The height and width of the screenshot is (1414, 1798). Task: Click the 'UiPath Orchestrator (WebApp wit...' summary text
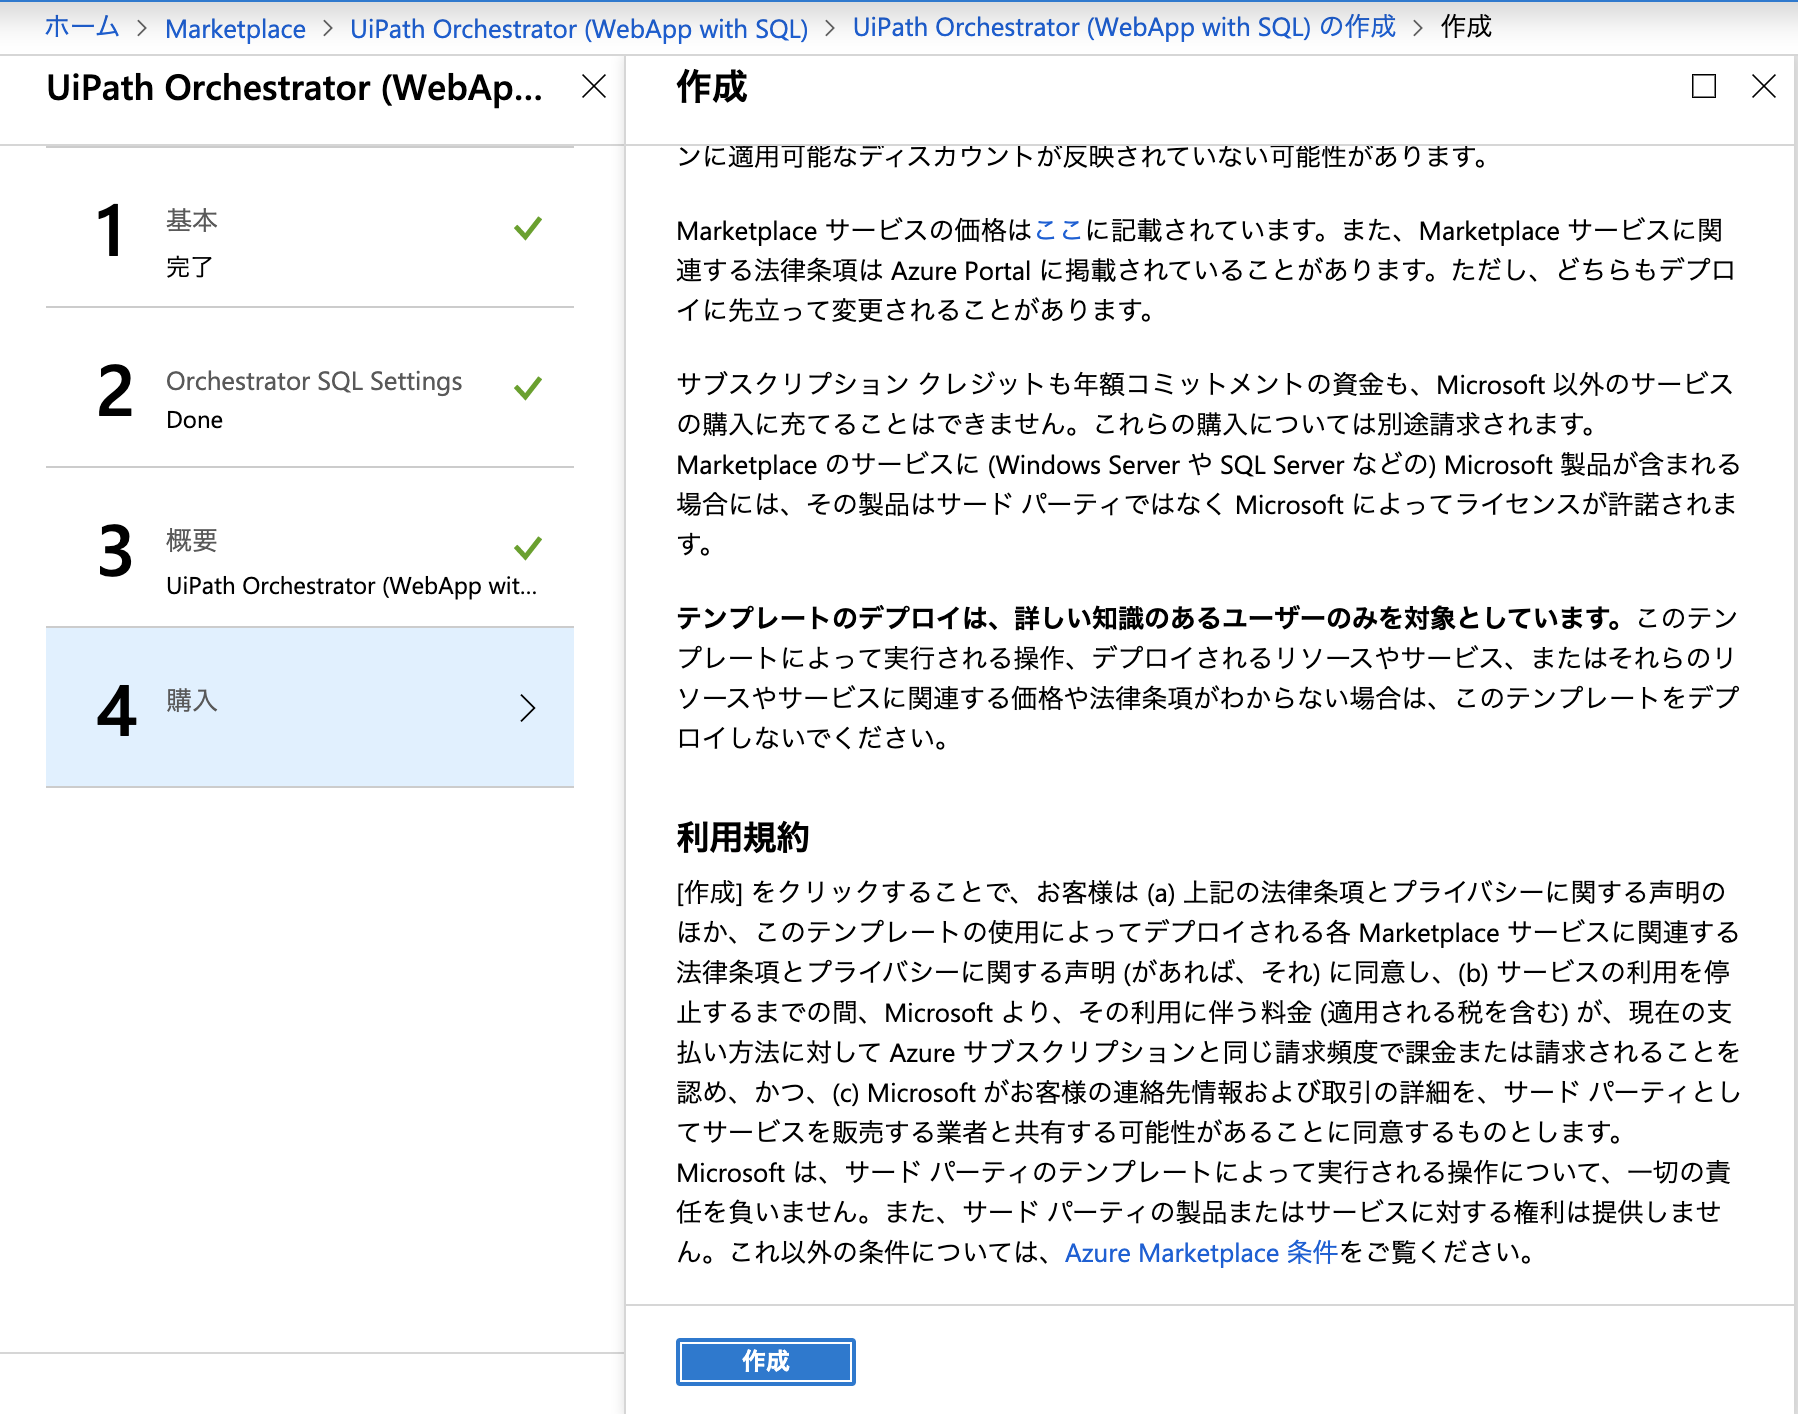click(x=352, y=586)
